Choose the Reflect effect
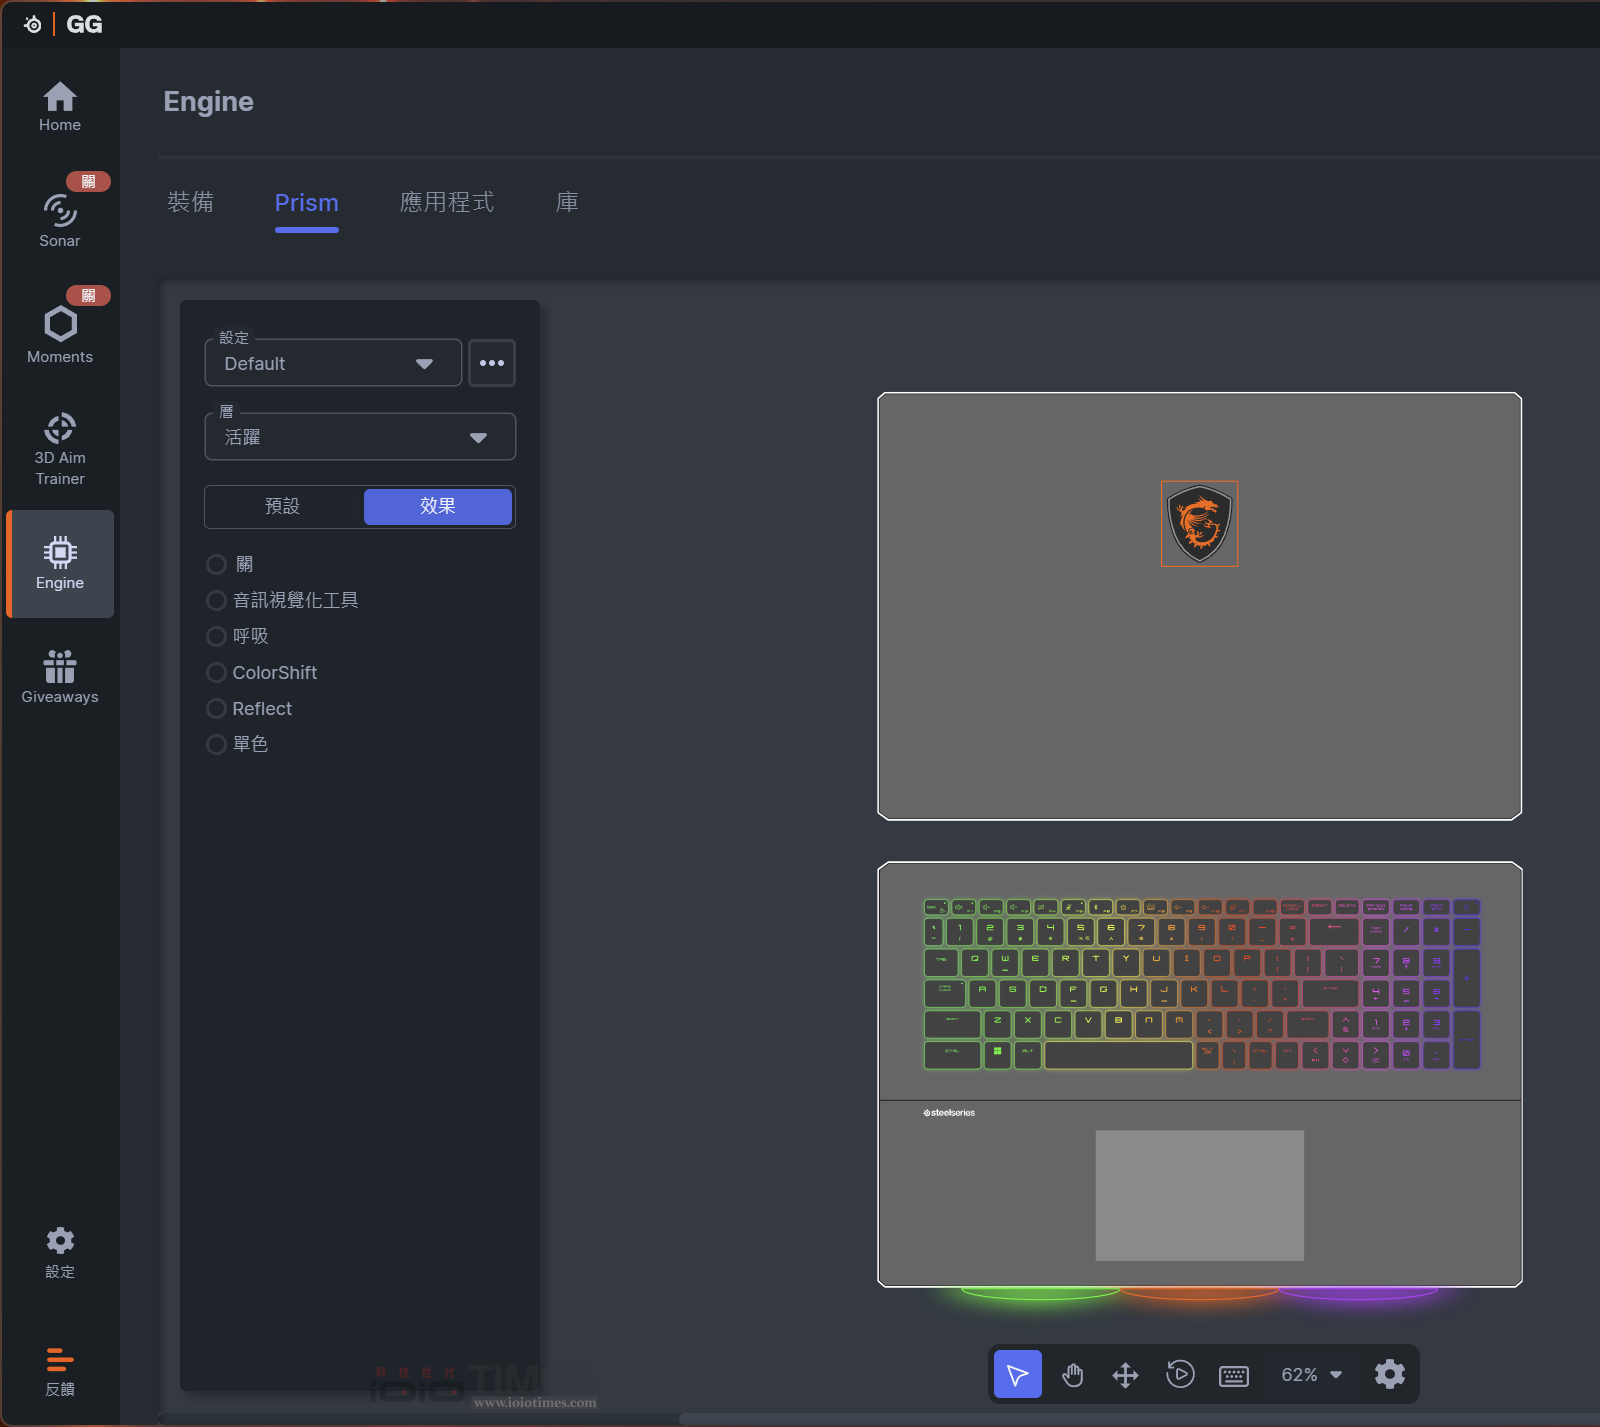This screenshot has height=1427, width=1600. click(x=250, y=708)
